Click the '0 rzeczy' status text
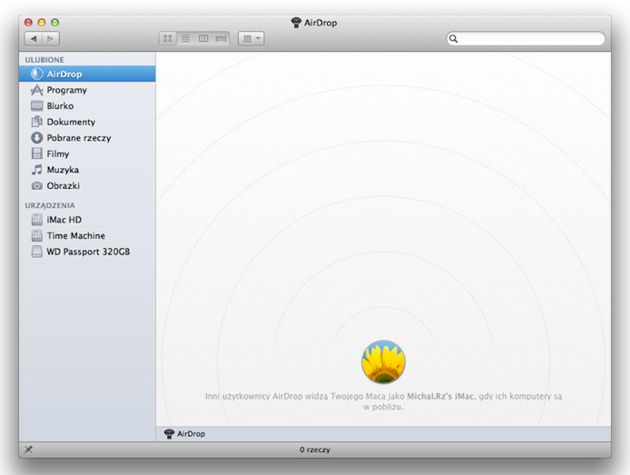This screenshot has width=630, height=475. [315, 450]
